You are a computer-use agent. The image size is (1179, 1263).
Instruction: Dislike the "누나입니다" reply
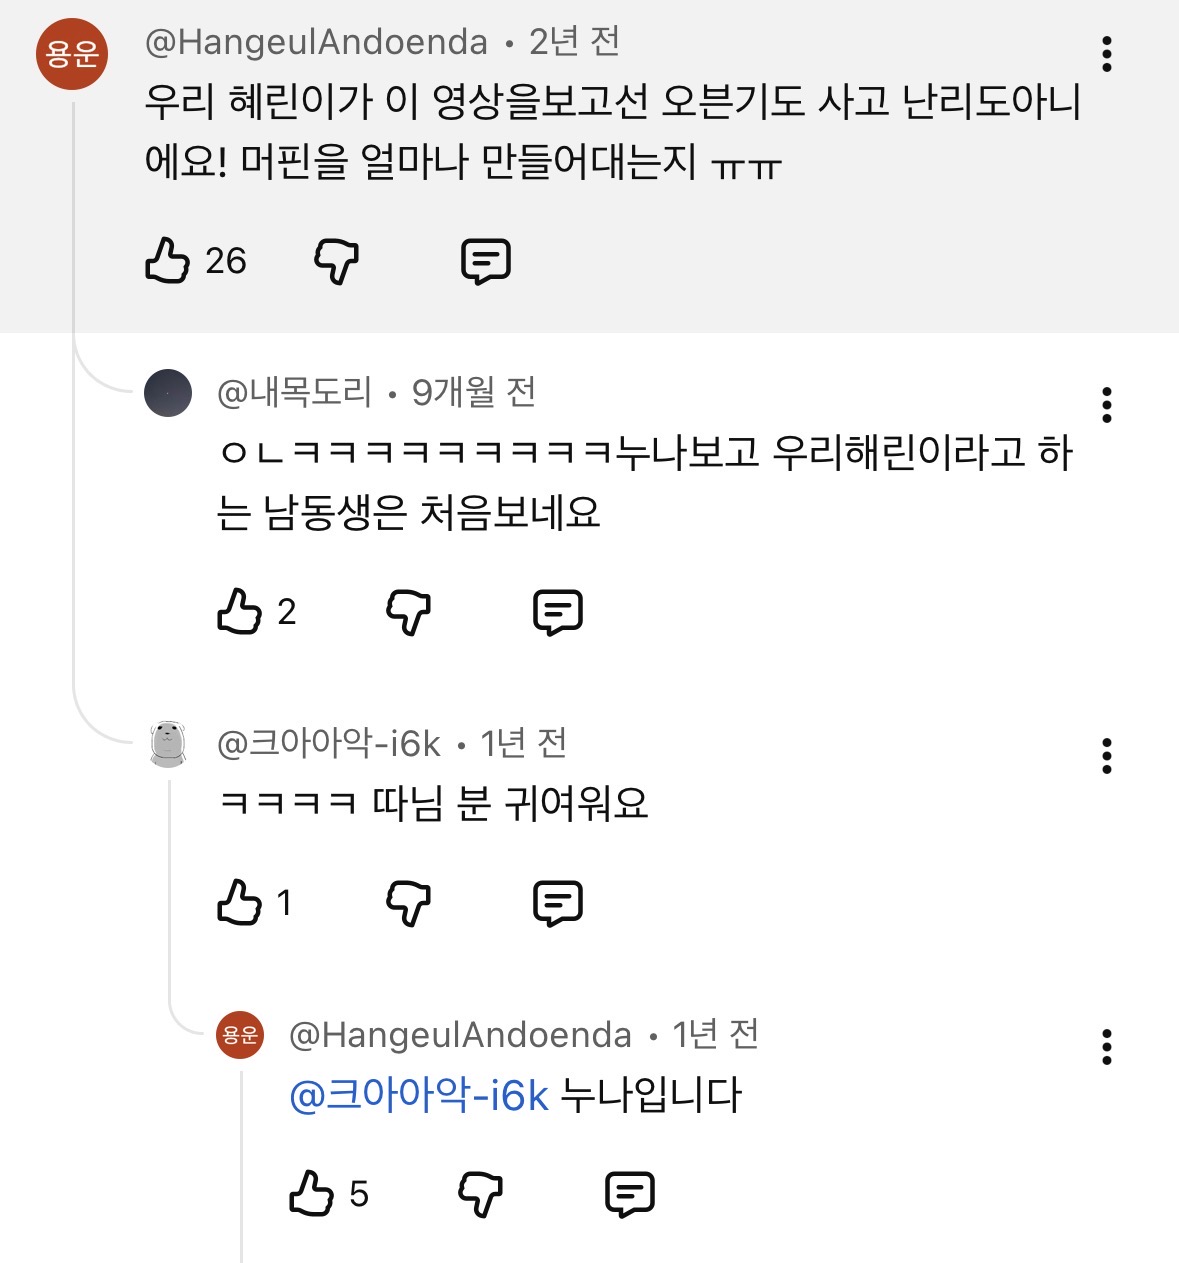tap(481, 1194)
